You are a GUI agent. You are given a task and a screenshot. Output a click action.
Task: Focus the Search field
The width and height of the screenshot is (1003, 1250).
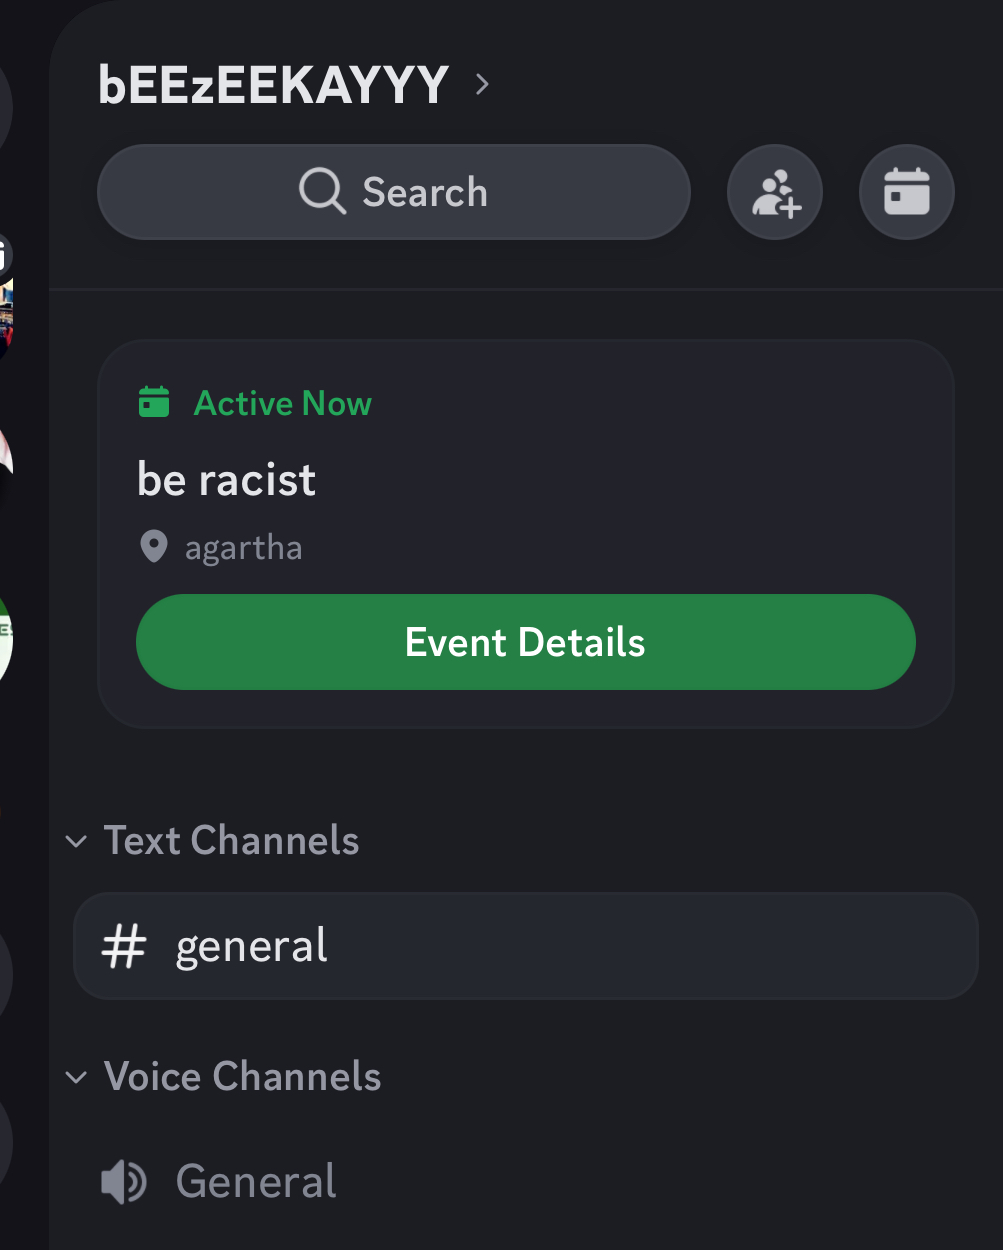(x=394, y=192)
